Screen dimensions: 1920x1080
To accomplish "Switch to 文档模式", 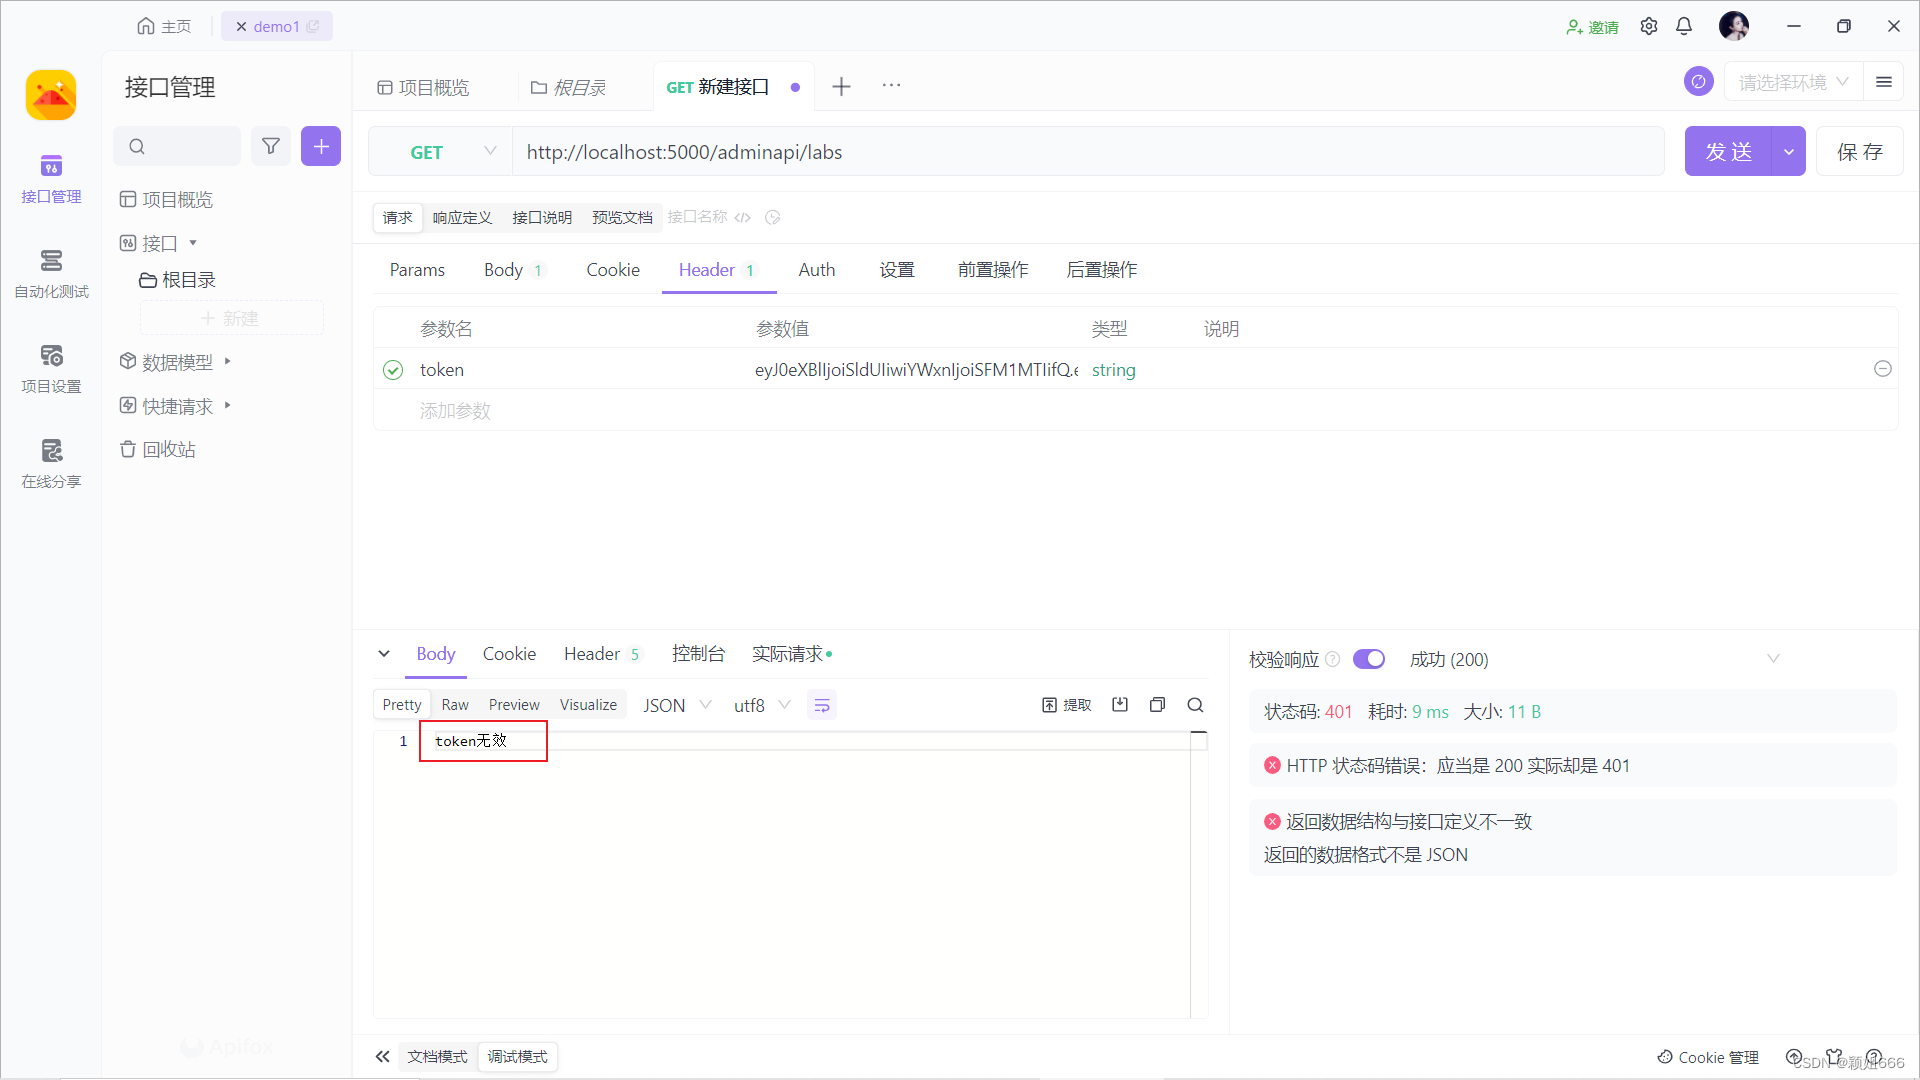I will pyautogui.click(x=437, y=1057).
